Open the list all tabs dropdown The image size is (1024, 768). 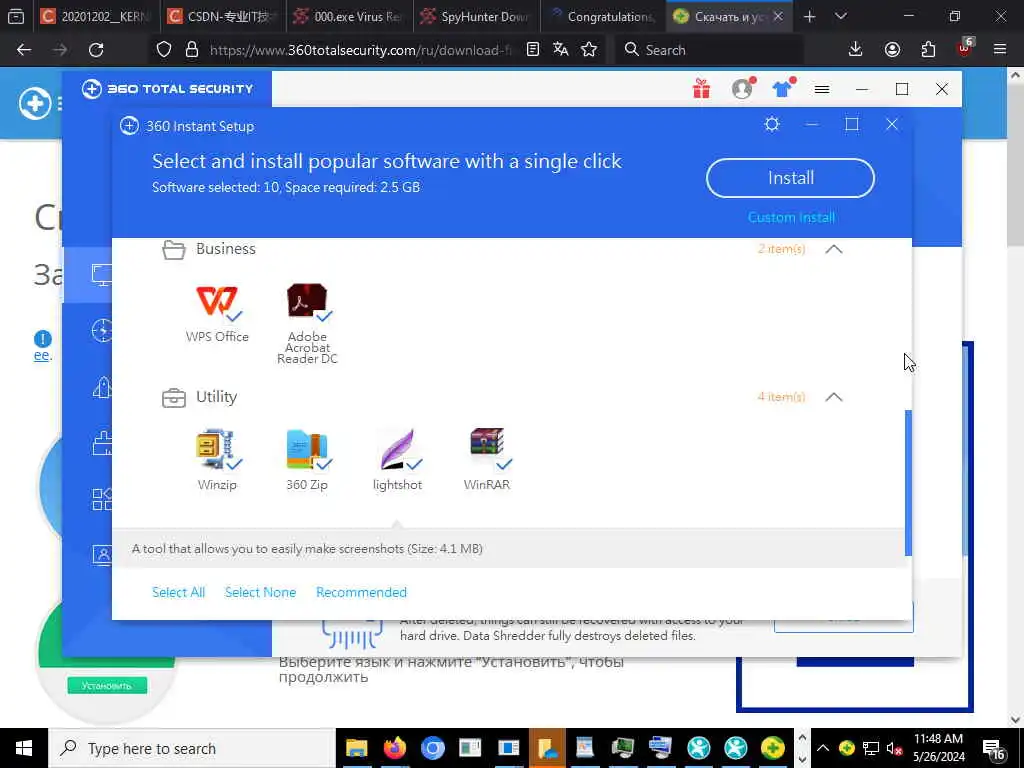[x=841, y=16]
